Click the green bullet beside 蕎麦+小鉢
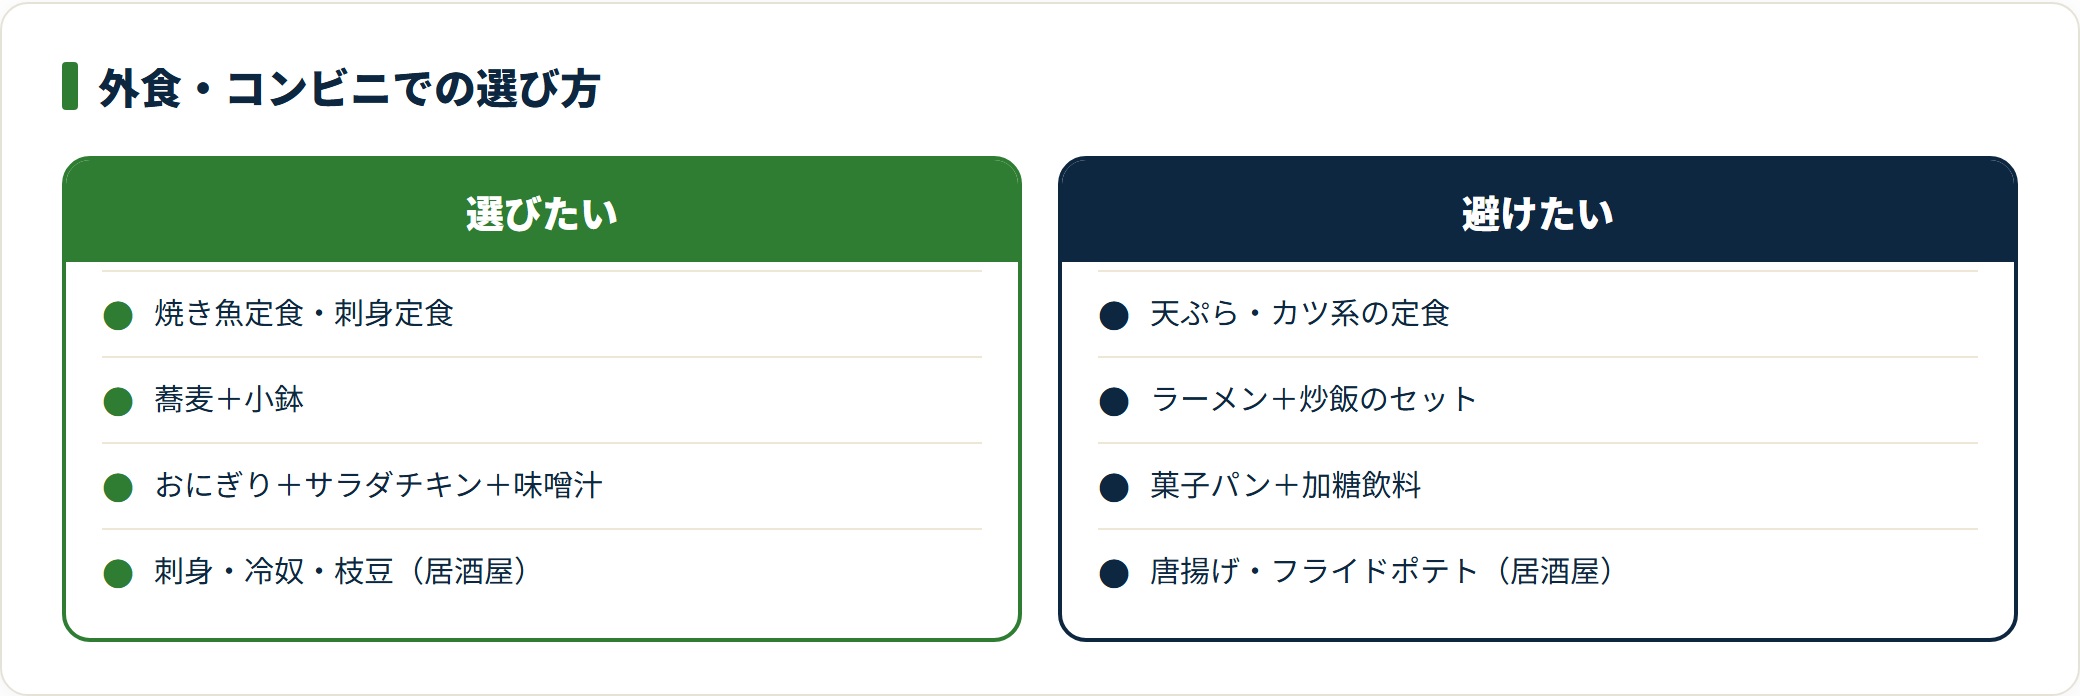Image resolution: width=2080 pixels, height=696 pixels. [x=118, y=402]
